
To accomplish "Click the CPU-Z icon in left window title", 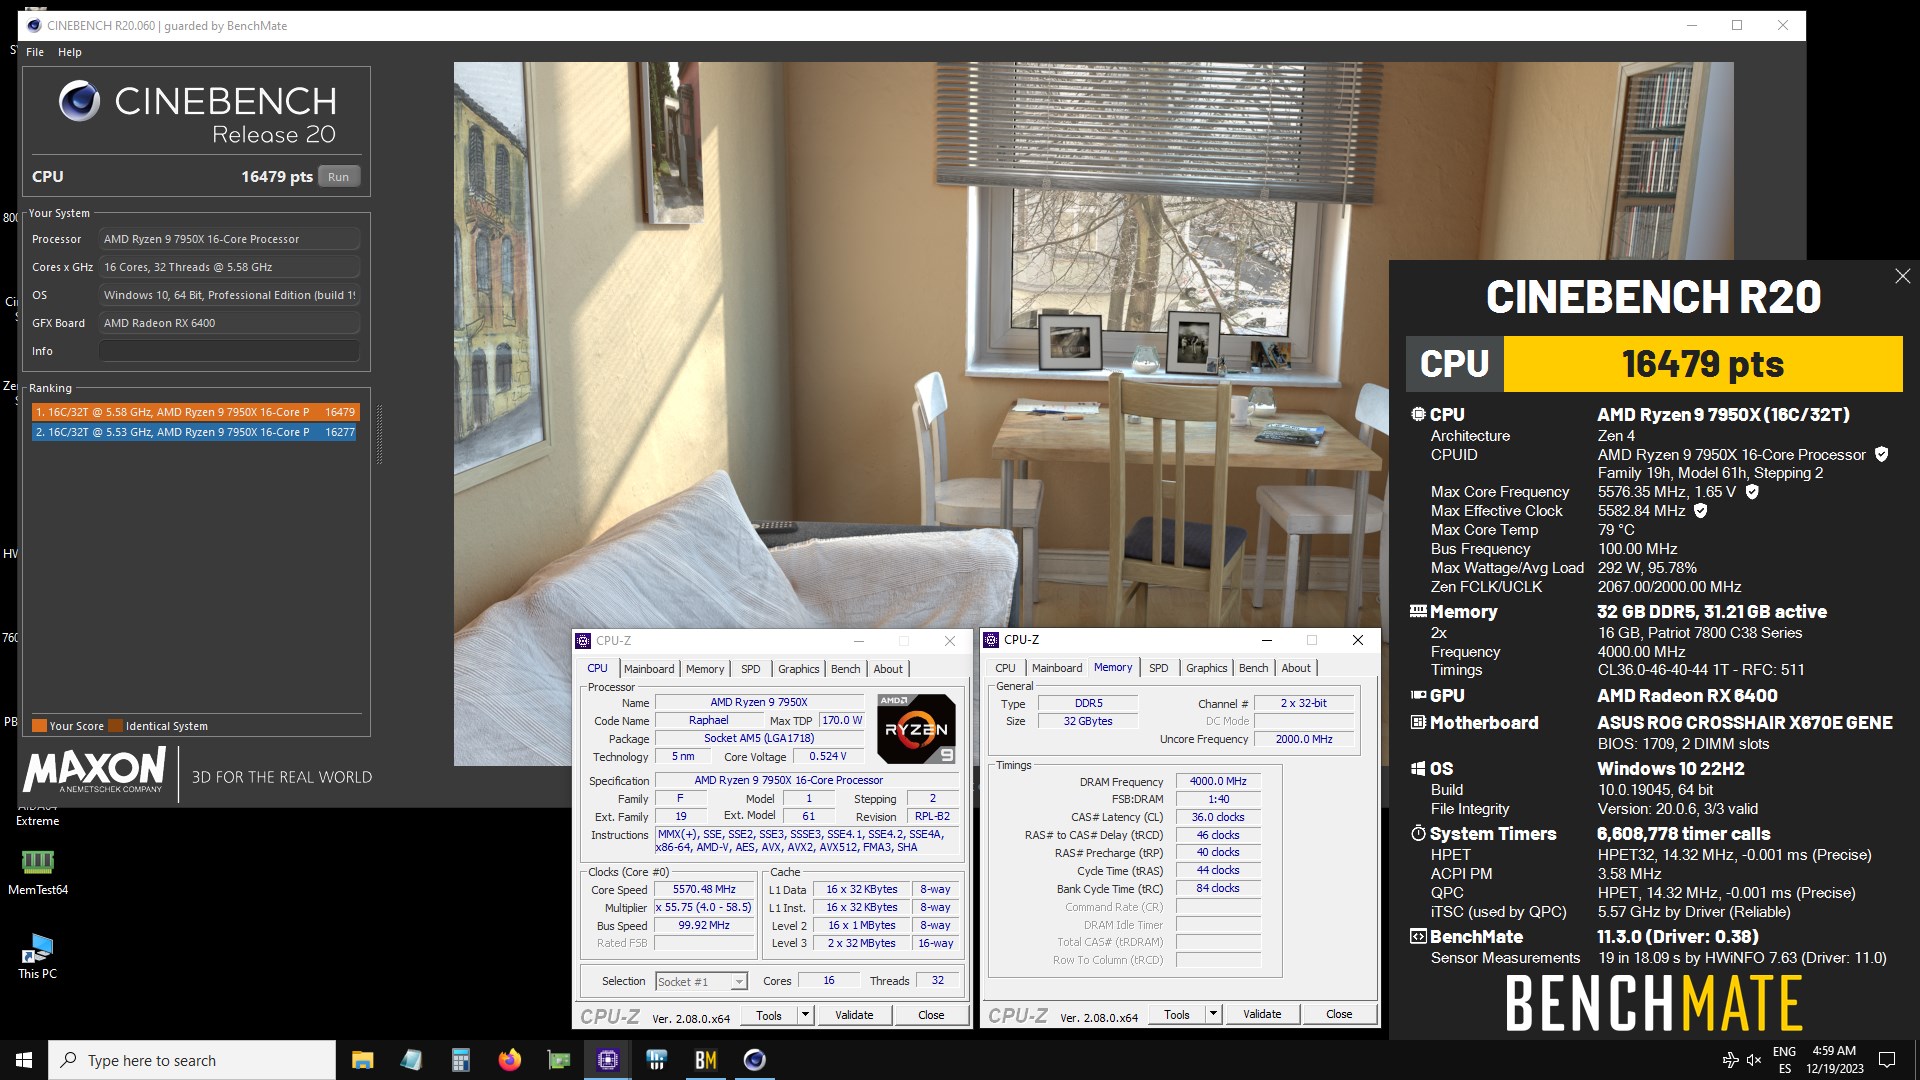I will pyautogui.click(x=583, y=641).
